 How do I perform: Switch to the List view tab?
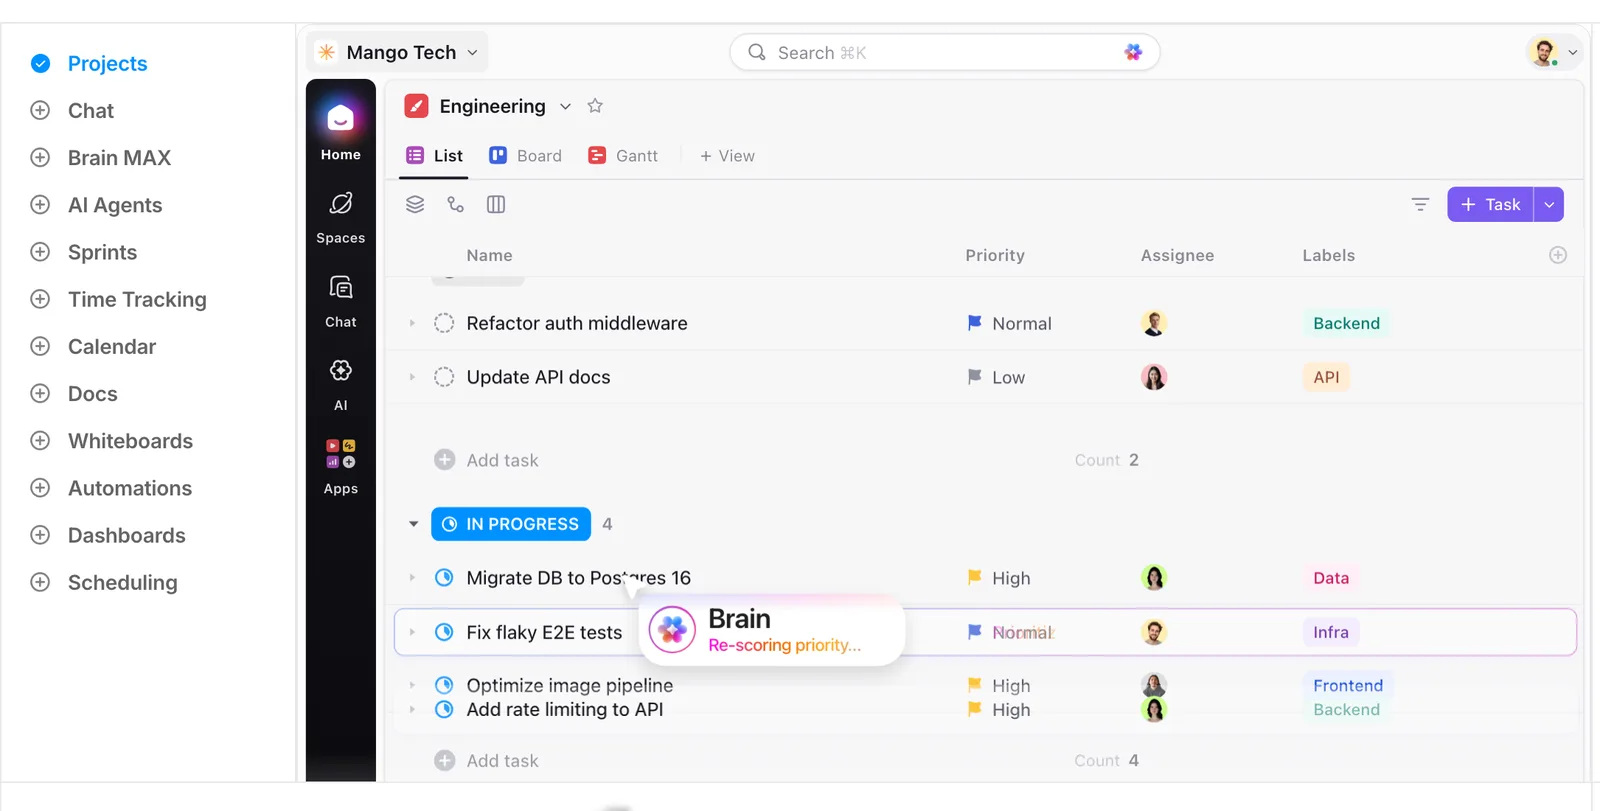coord(434,156)
